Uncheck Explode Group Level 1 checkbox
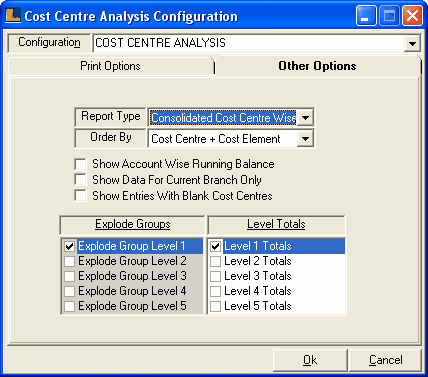The height and width of the screenshot is (377, 428). coord(69,246)
